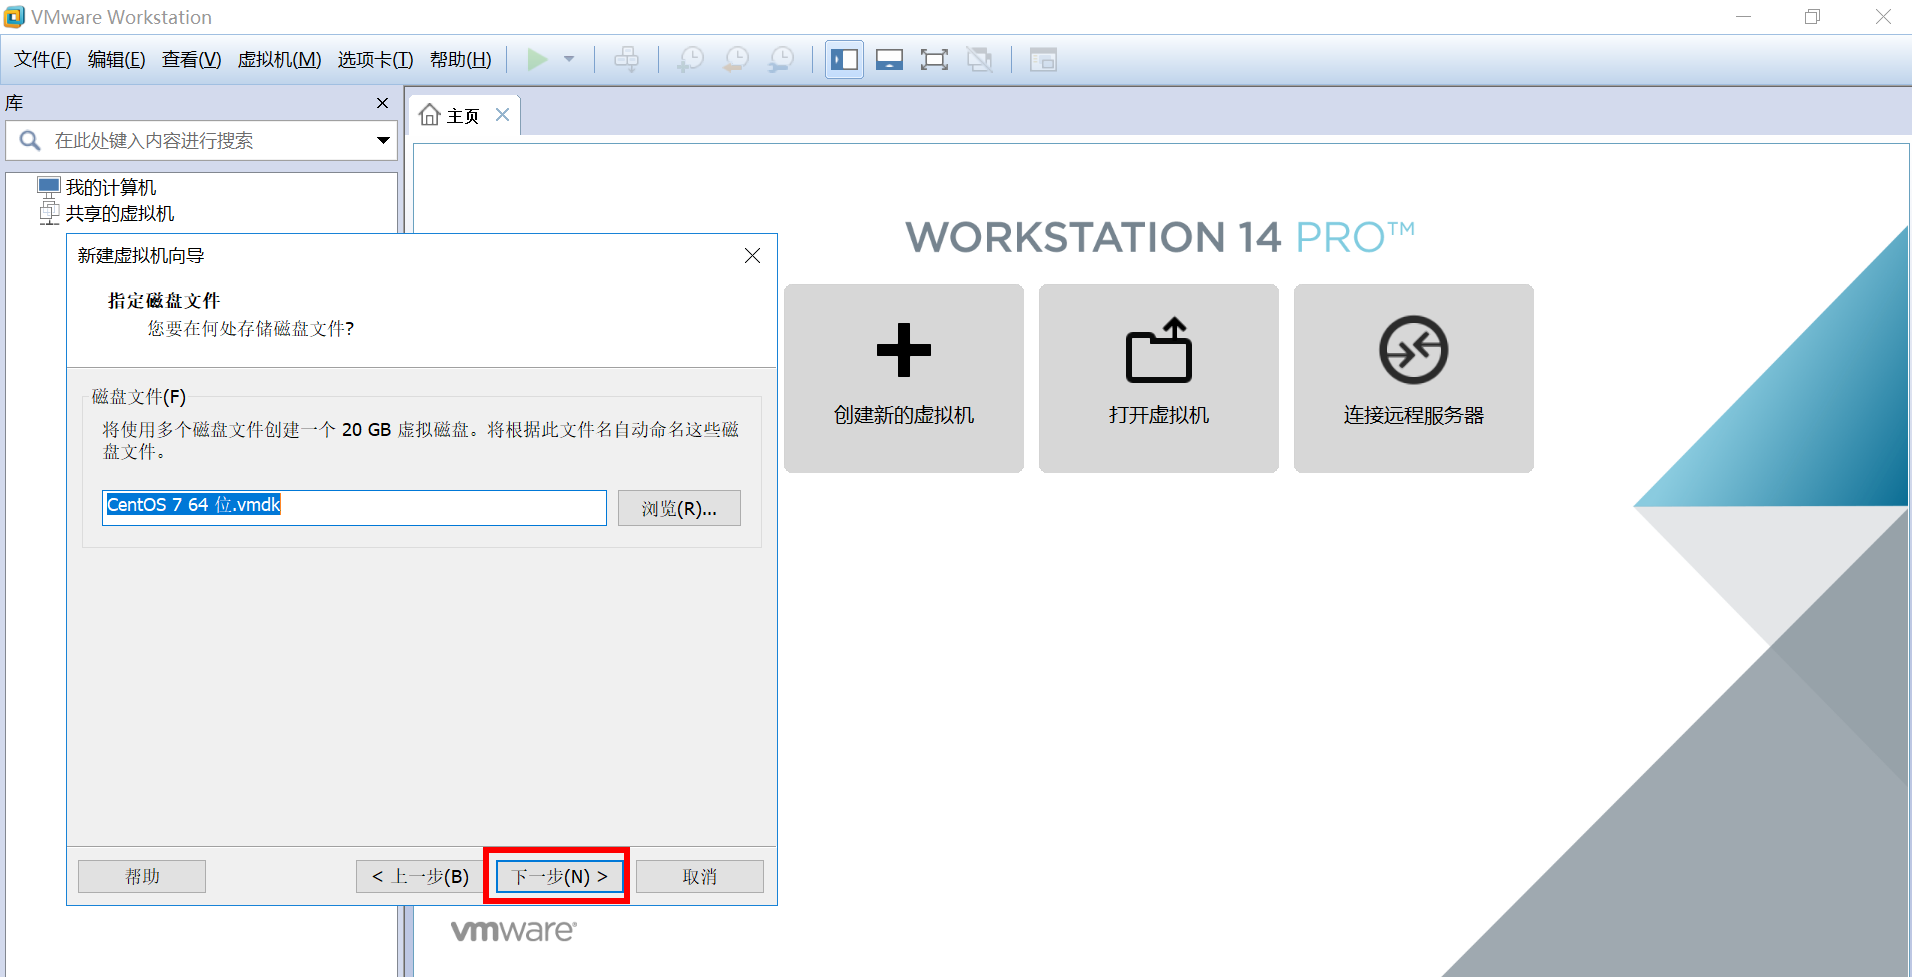Click the Take Snapshot toolbar icon
The image size is (1912, 977).
(690, 60)
